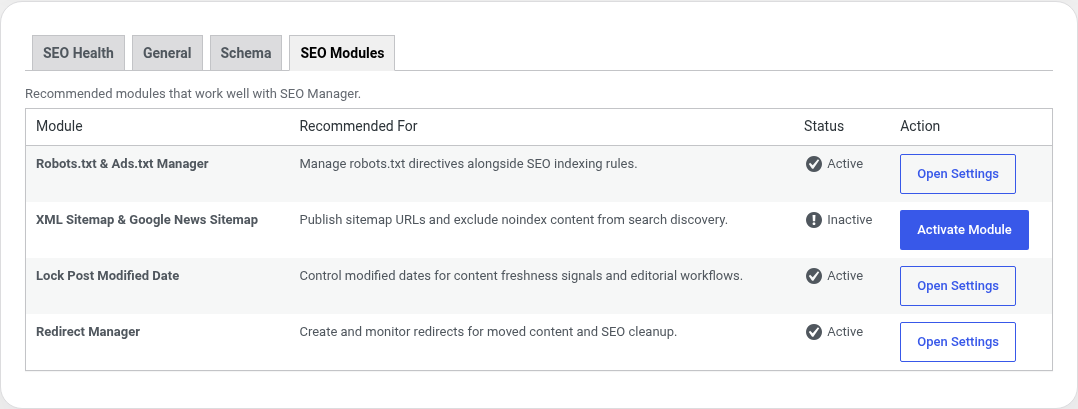Select the Robots.txt & Ads.txt Manager module name
The width and height of the screenshot is (1078, 409).
coord(122,164)
